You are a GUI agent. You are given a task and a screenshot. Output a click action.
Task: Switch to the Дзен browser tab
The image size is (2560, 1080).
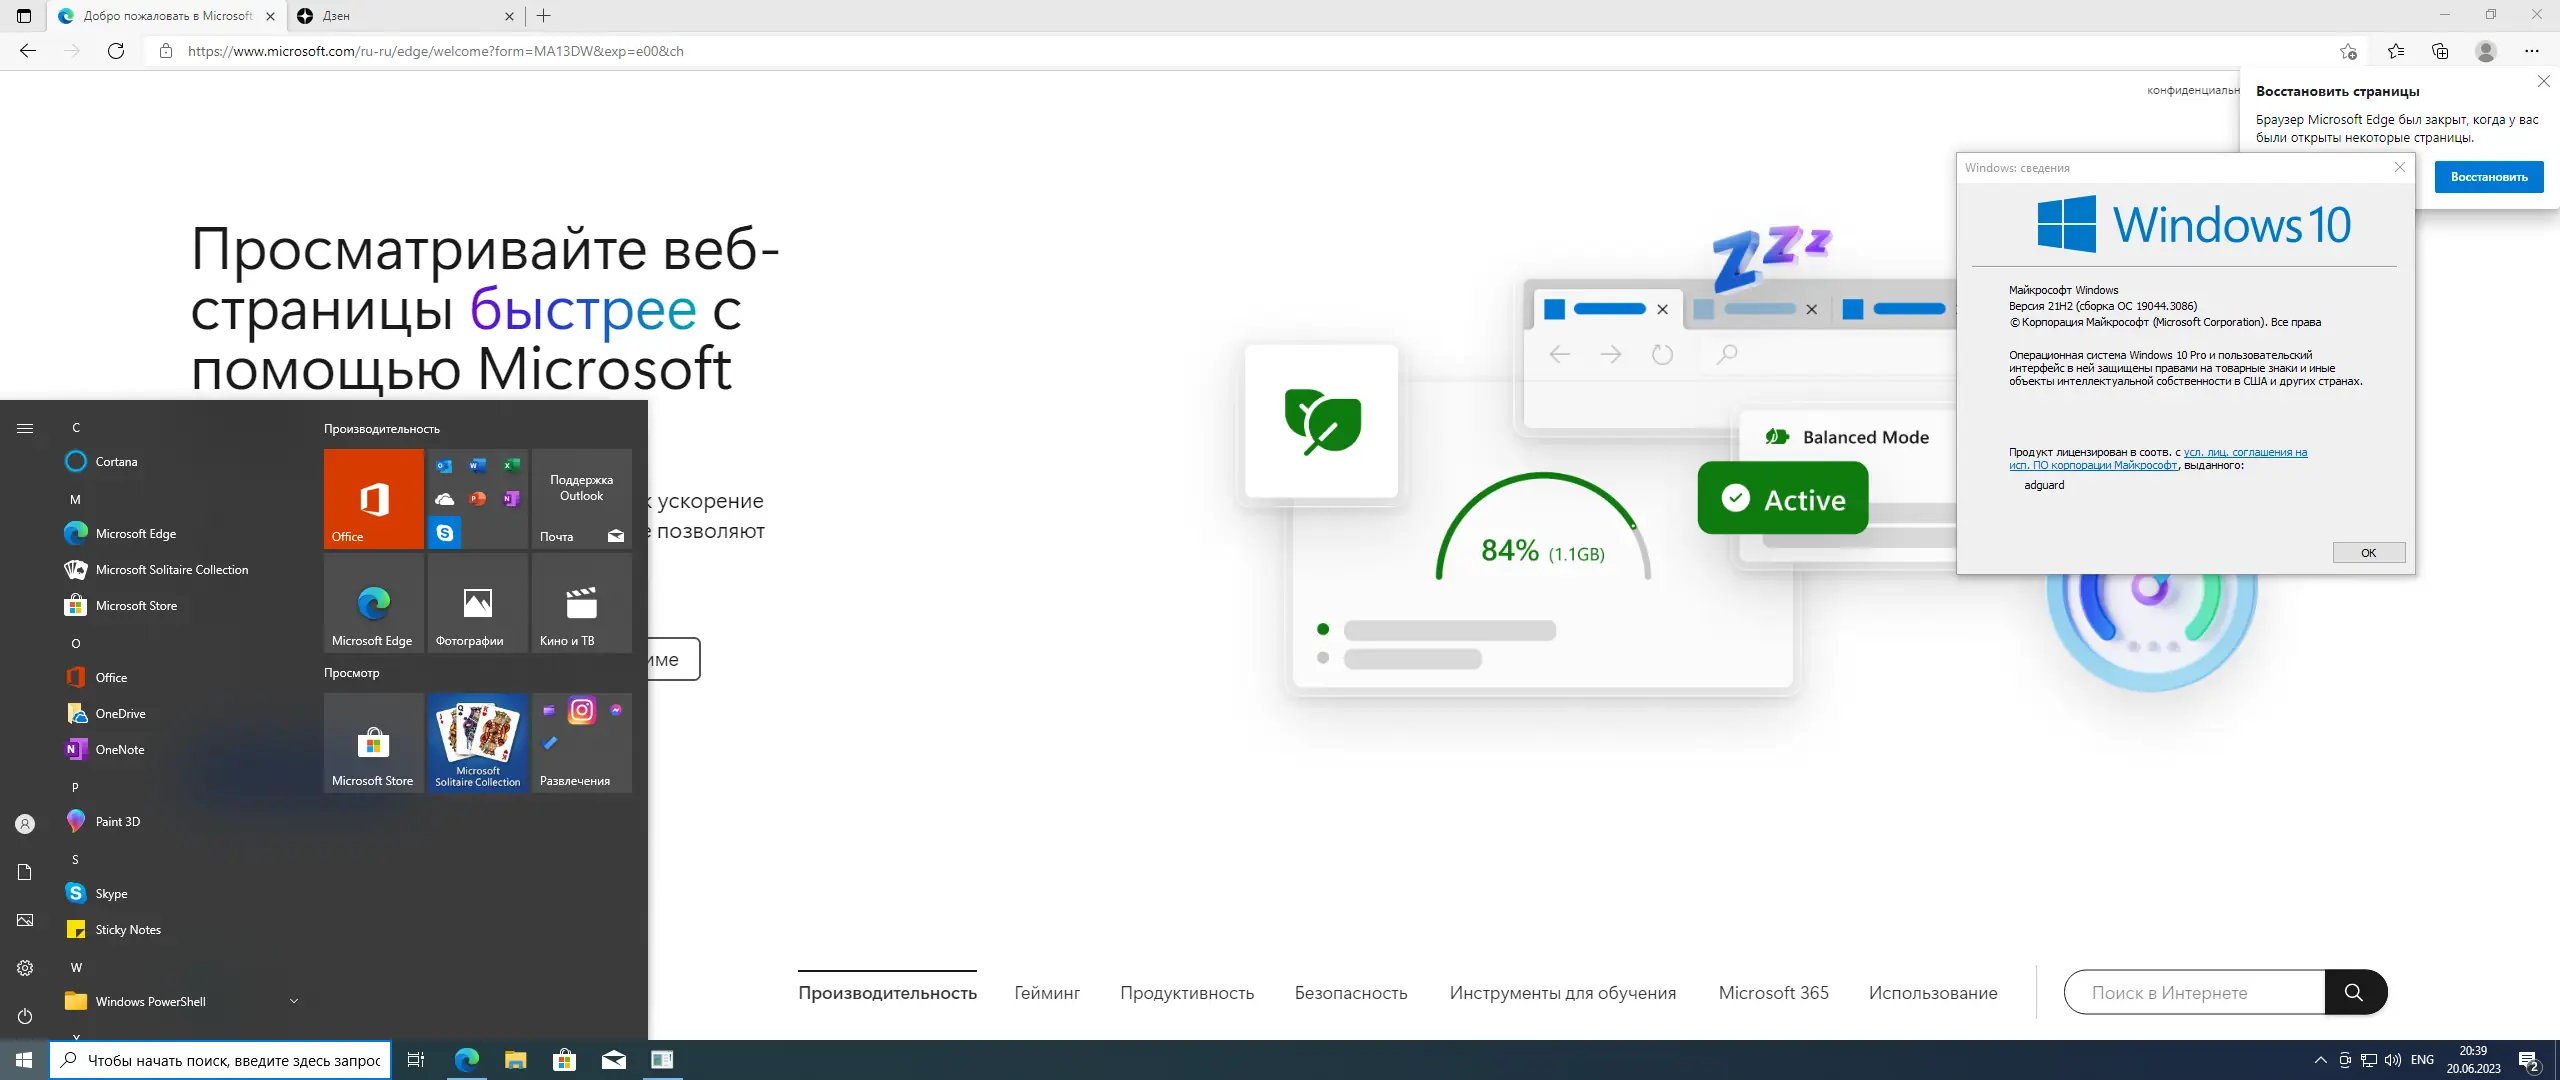click(400, 16)
